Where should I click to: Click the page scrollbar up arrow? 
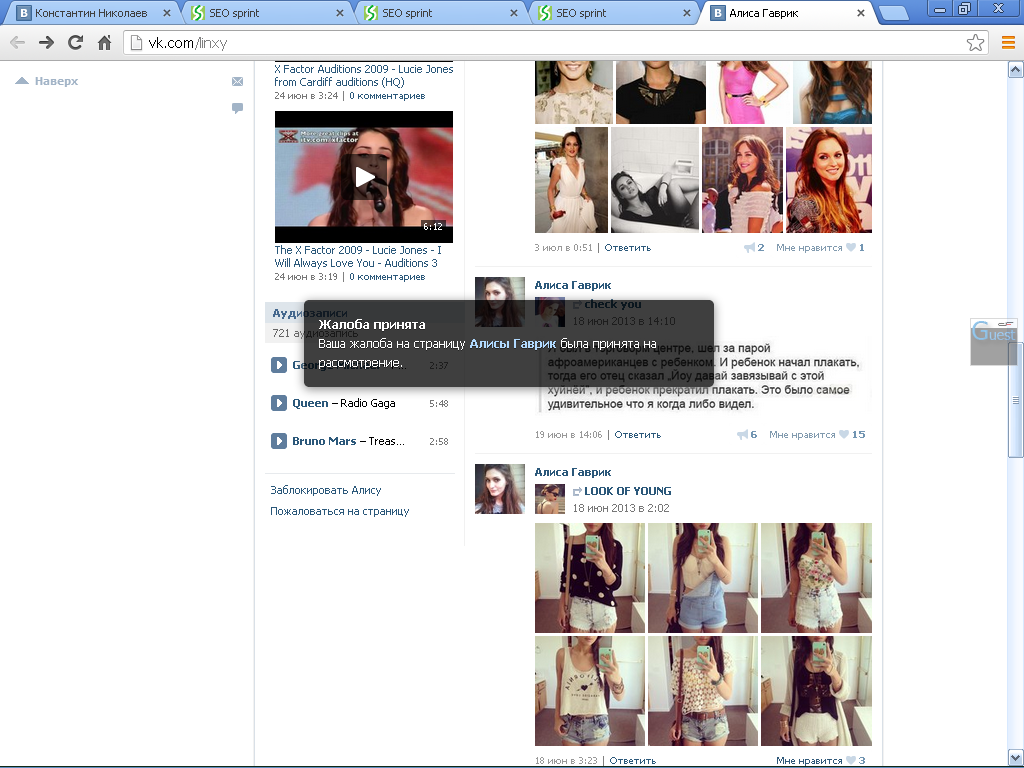point(1016,68)
